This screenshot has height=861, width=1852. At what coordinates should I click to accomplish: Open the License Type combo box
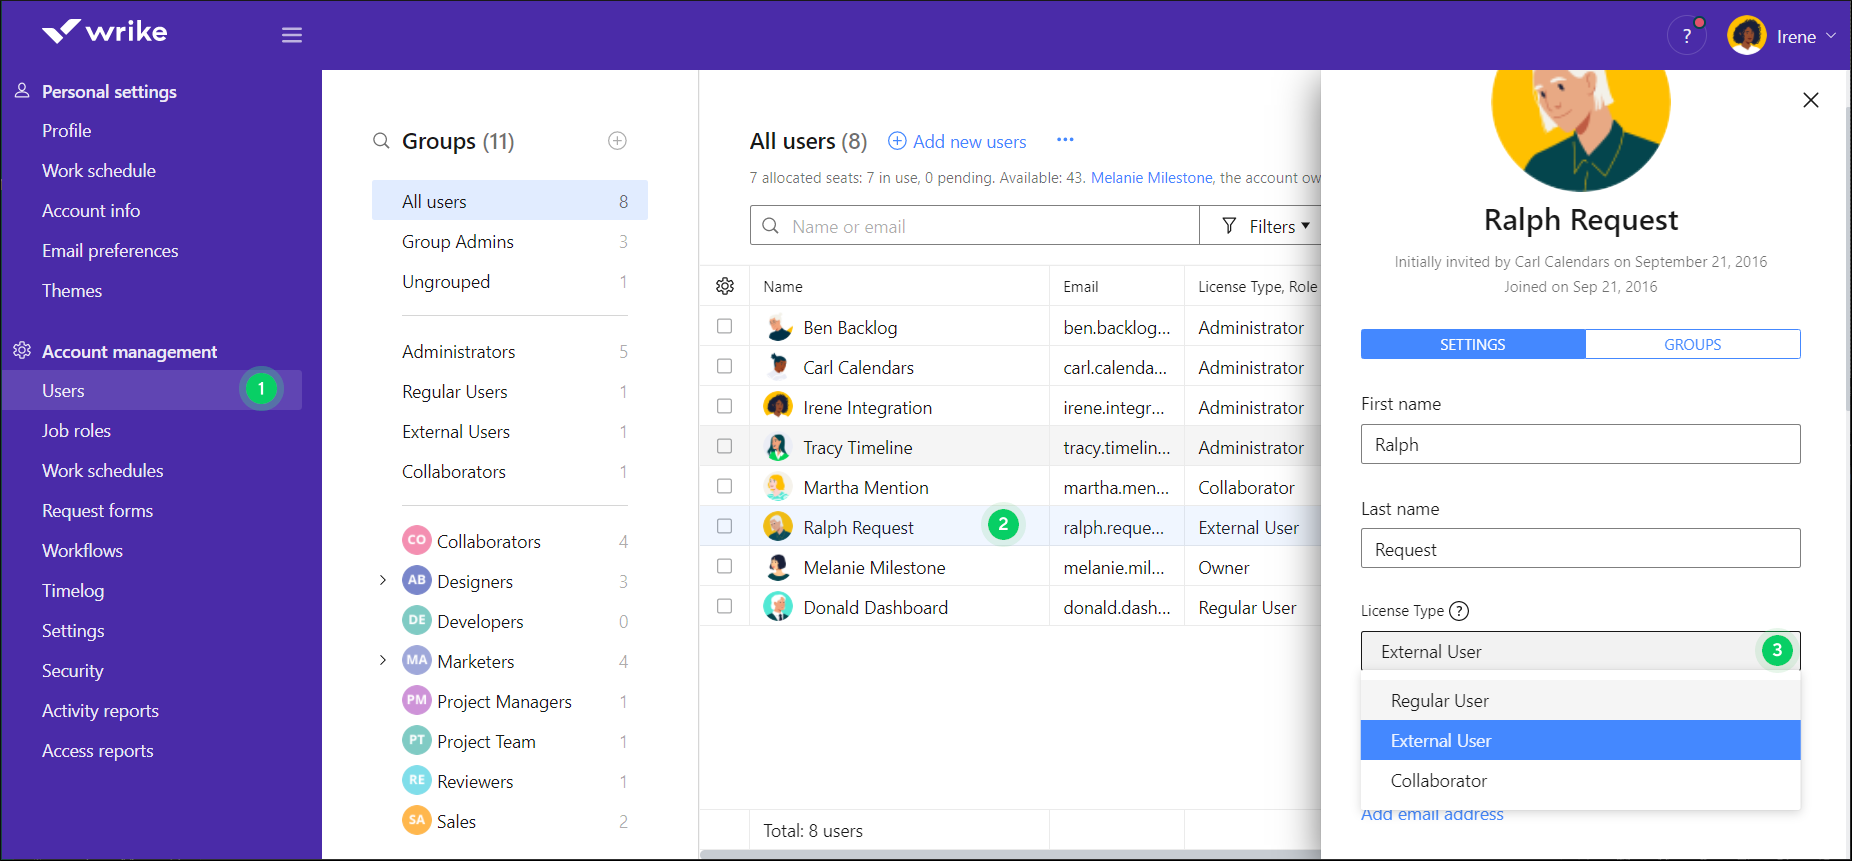click(1580, 651)
